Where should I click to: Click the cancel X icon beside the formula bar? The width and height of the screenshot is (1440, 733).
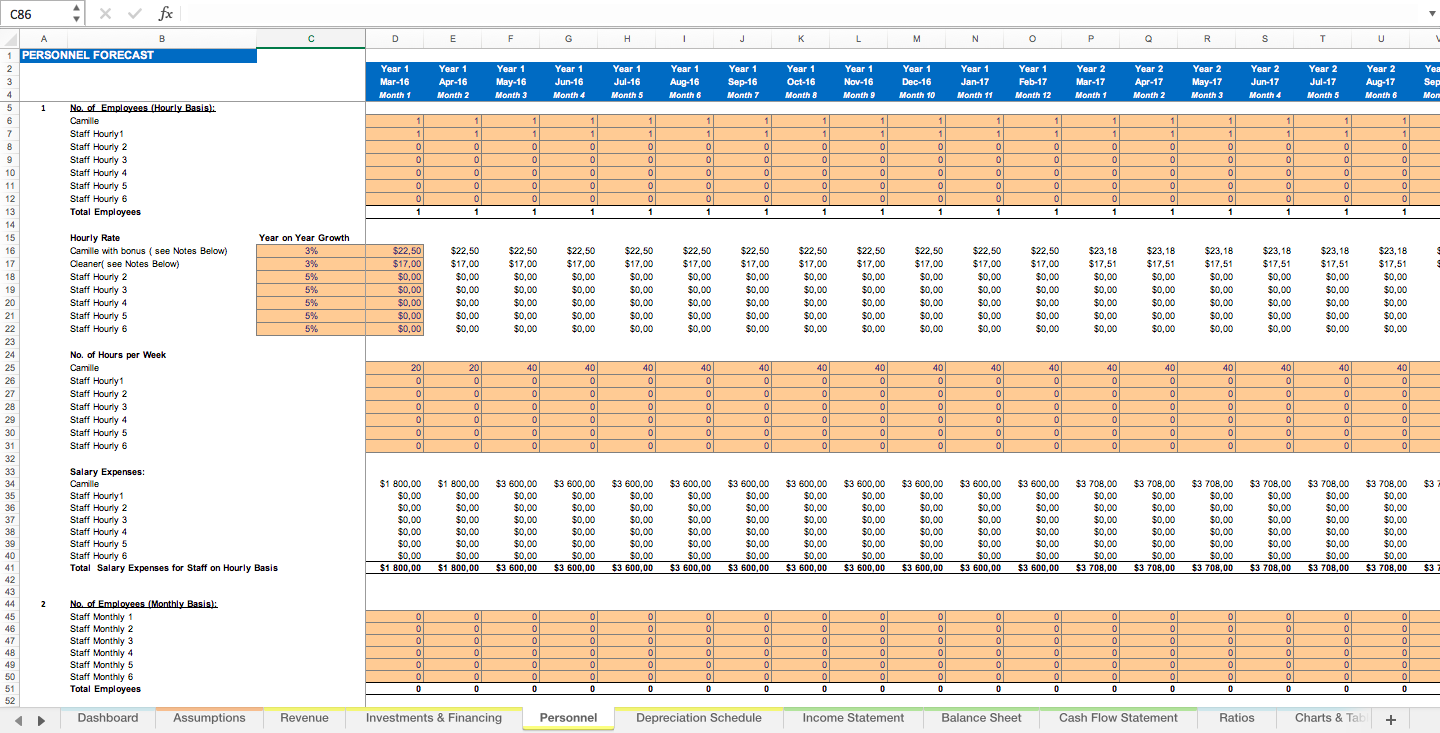tap(104, 13)
